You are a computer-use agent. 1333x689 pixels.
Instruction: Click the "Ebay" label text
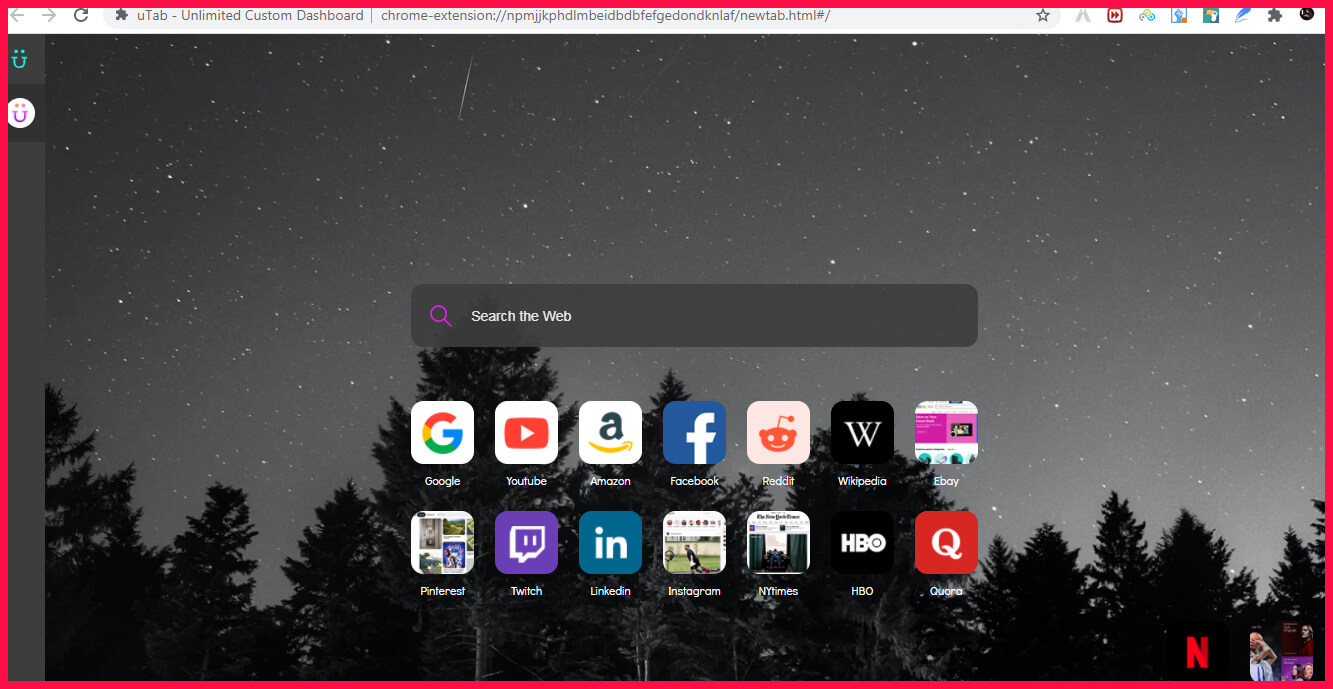(946, 481)
